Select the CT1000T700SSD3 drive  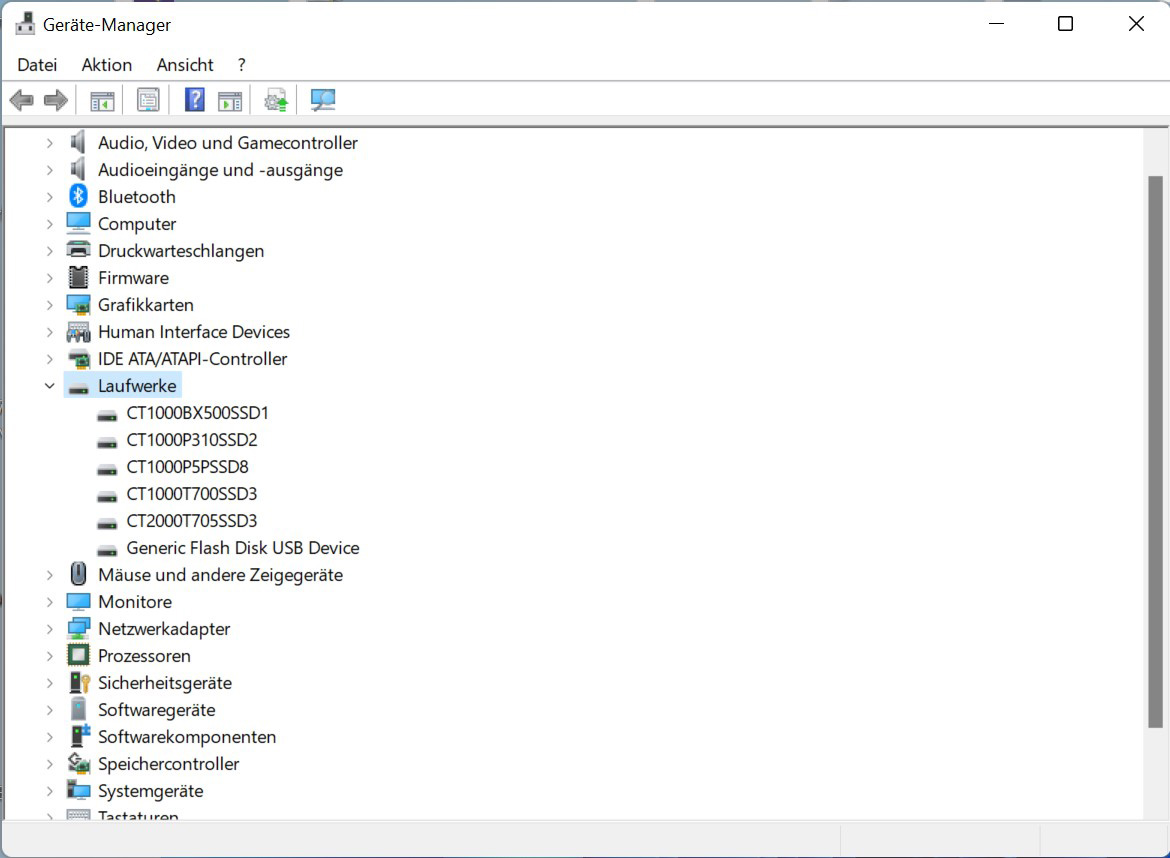pos(192,494)
